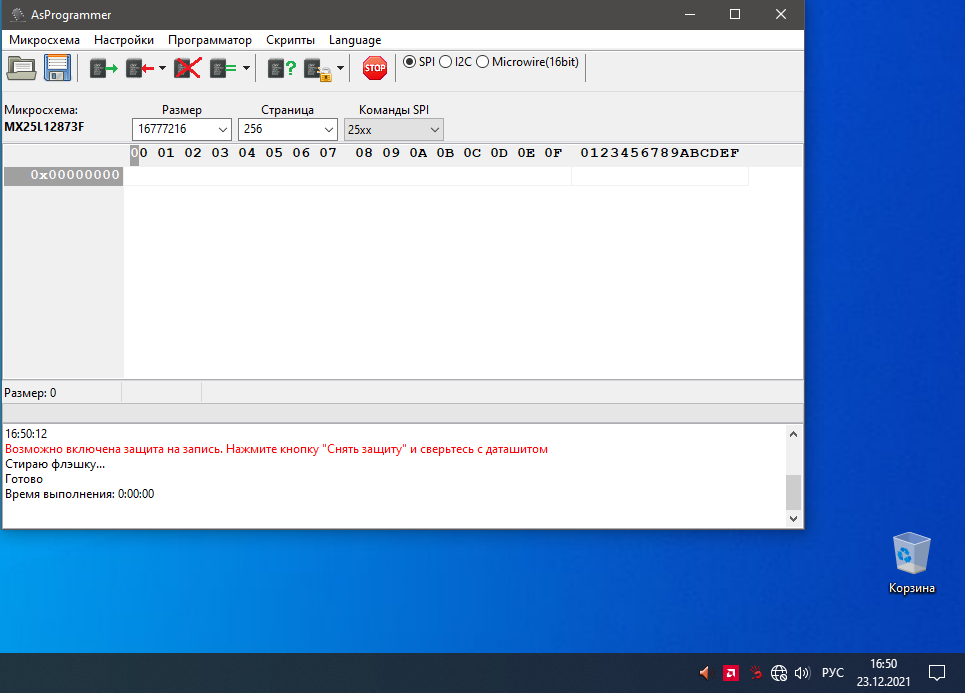Expand the Write chip dropdown arrow
The image size is (965, 693).
[x=162, y=68]
